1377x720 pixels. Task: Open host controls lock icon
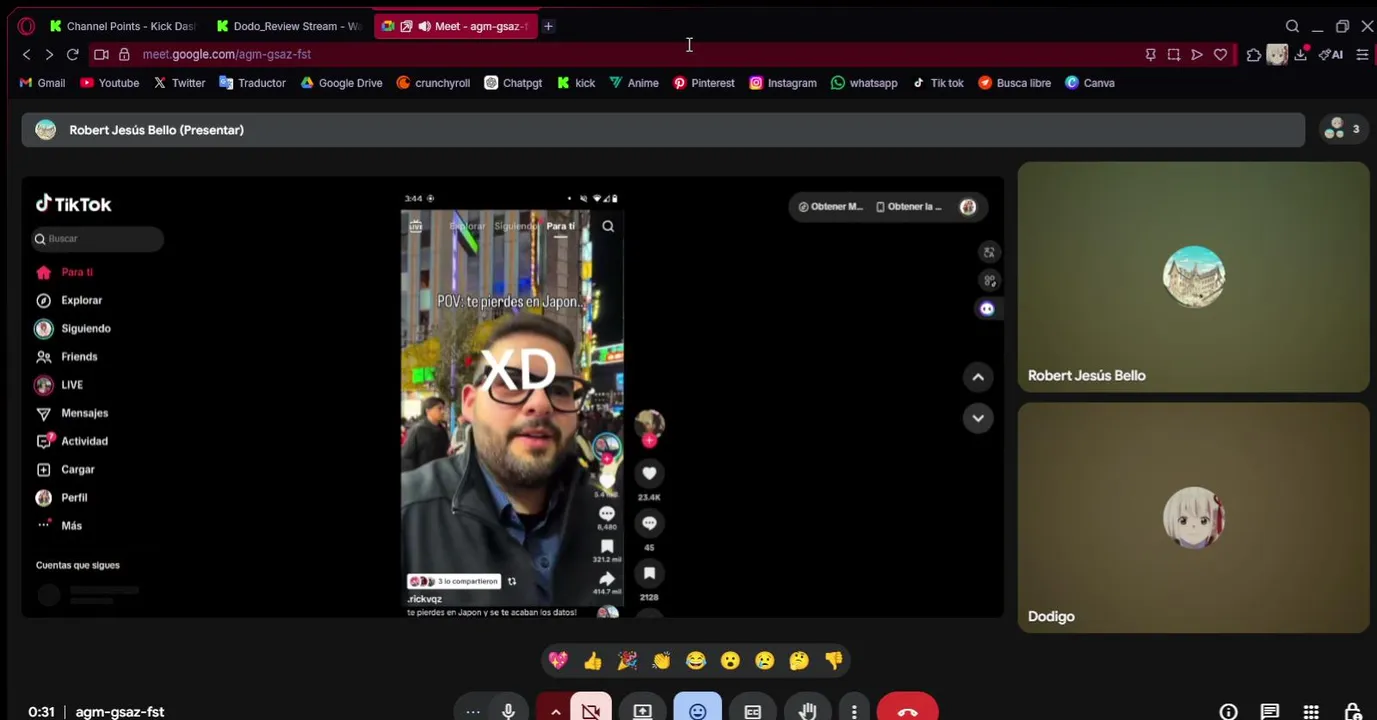1352,712
